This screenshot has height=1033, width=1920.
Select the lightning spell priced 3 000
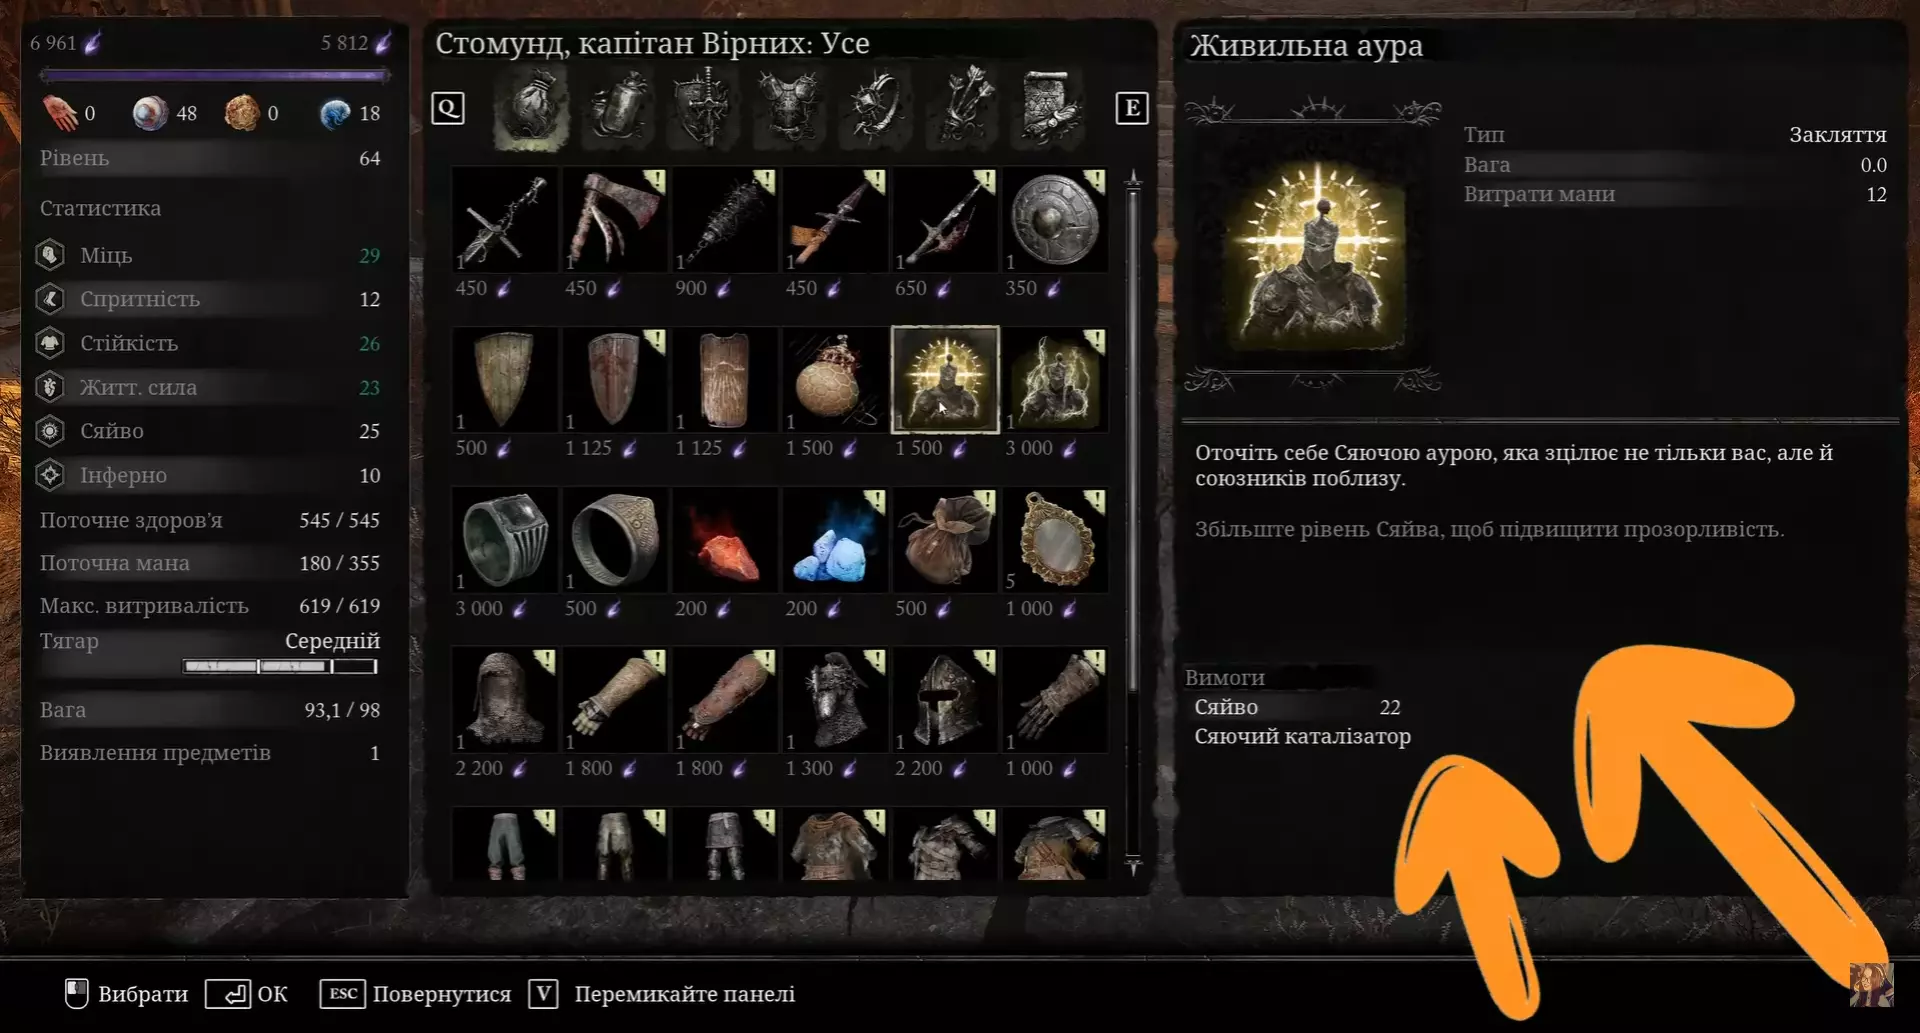(1055, 380)
